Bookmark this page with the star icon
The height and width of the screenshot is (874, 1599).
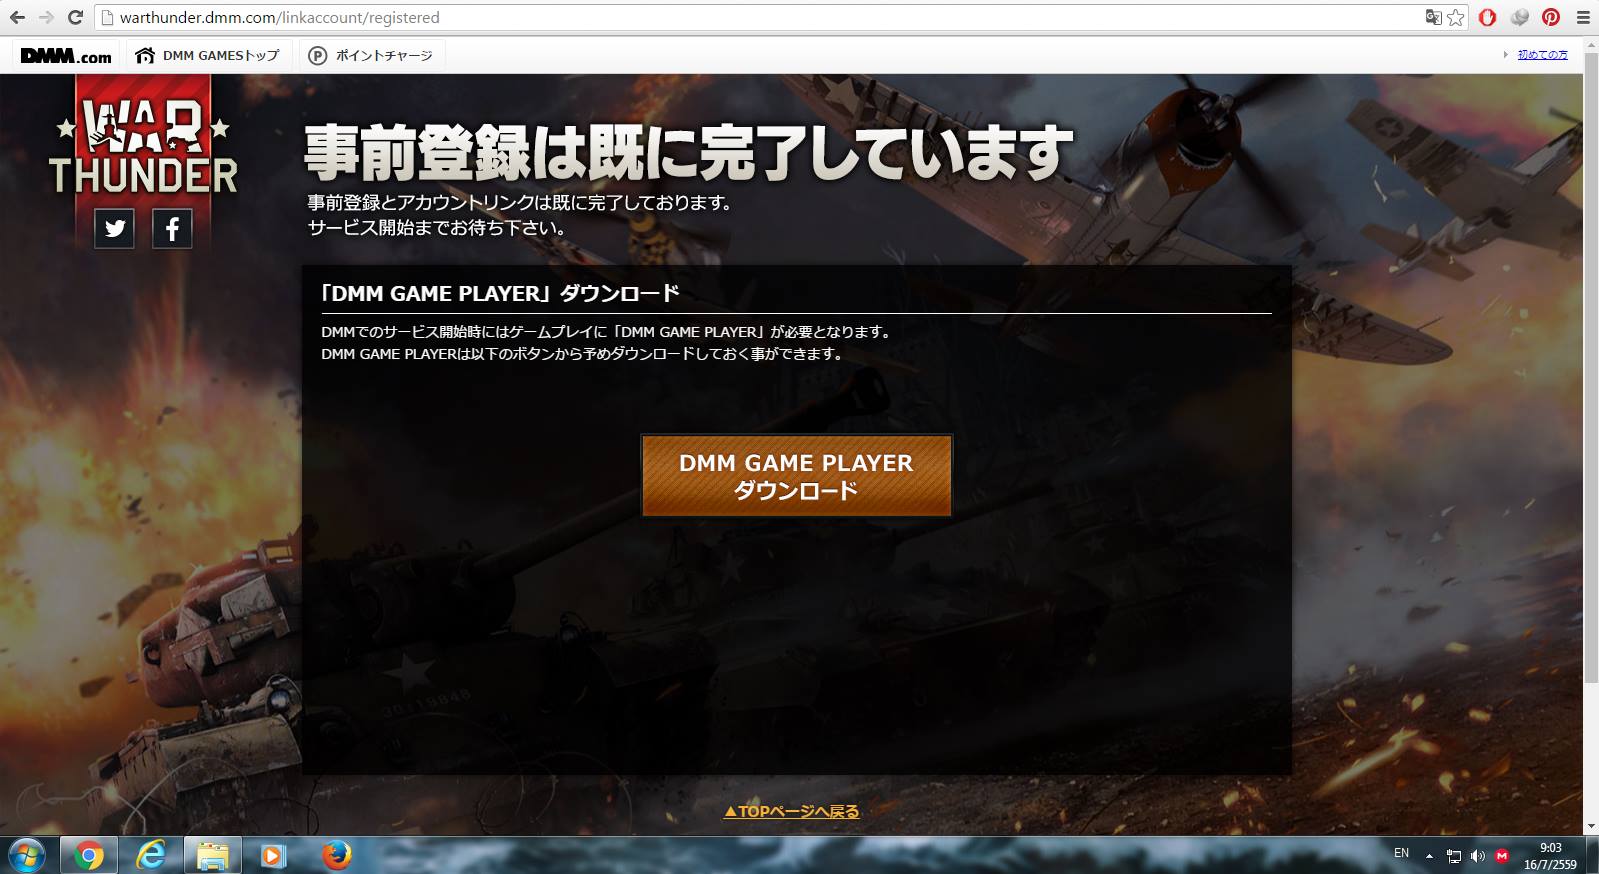(x=1456, y=17)
